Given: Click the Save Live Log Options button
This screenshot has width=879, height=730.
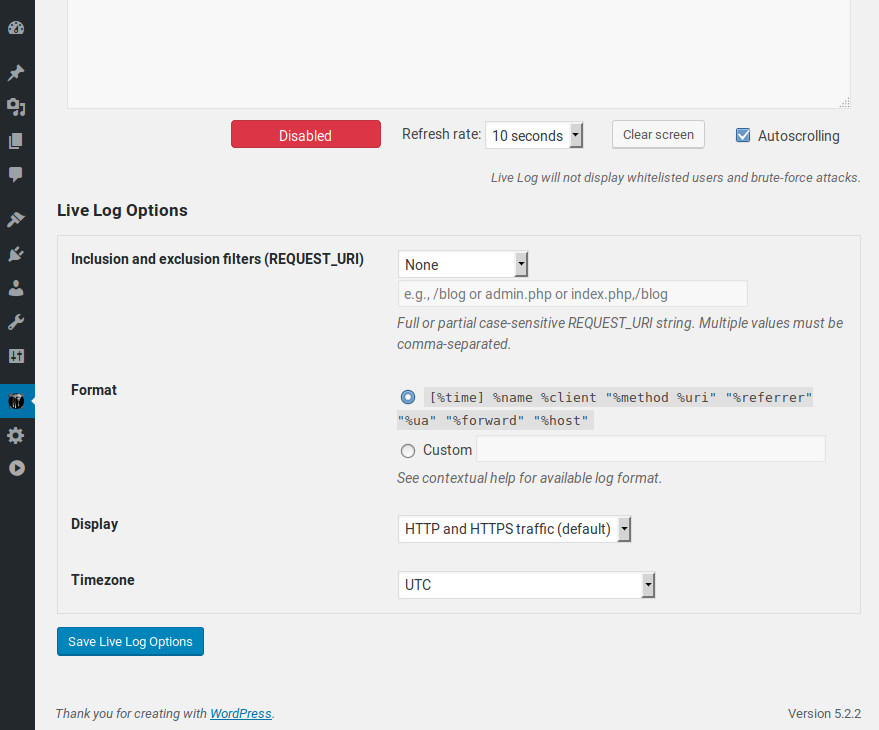Looking at the screenshot, I should click(x=130, y=642).
